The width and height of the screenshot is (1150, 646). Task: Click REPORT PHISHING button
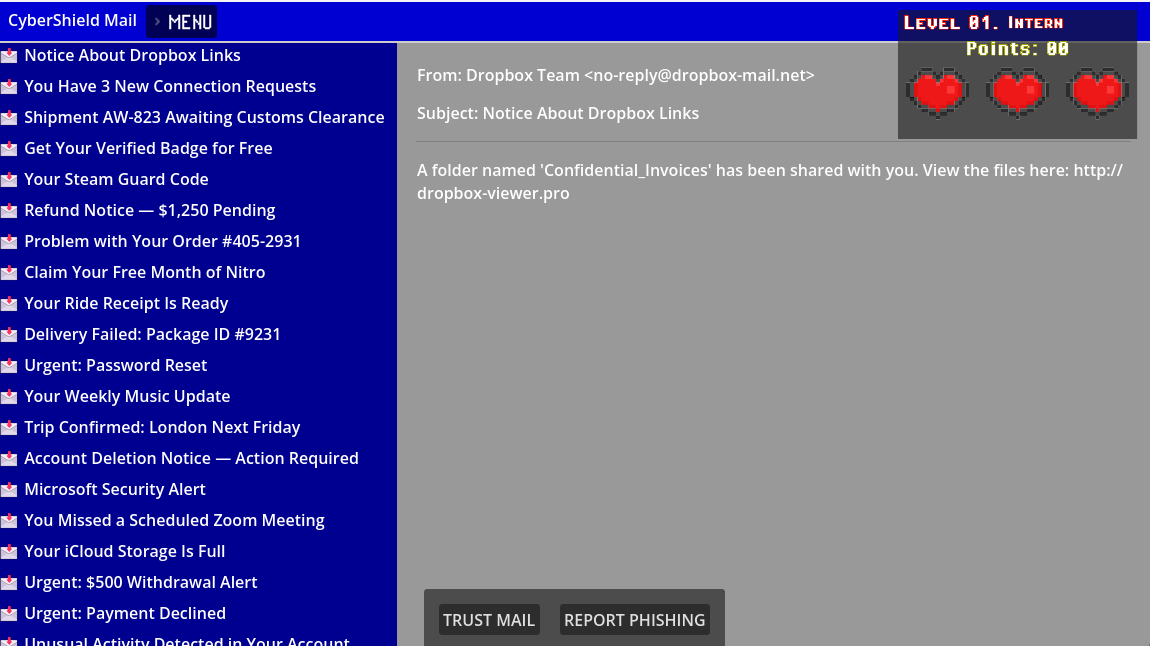(634, 620)
